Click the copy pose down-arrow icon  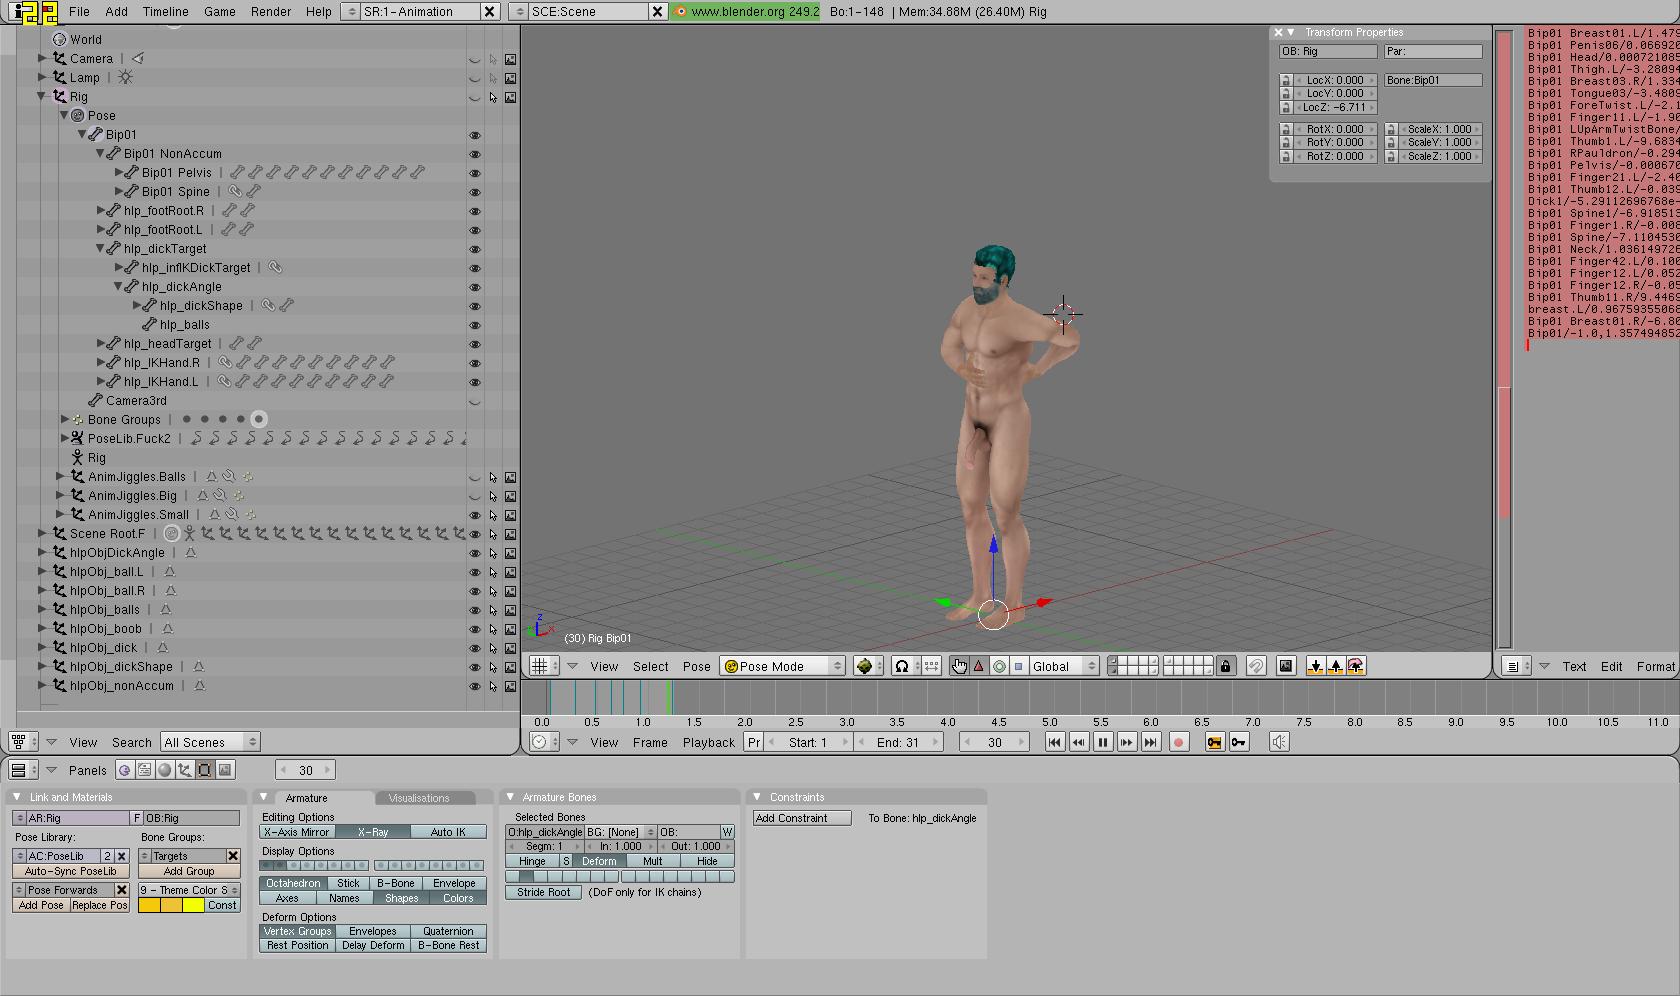click(1315, 666)
